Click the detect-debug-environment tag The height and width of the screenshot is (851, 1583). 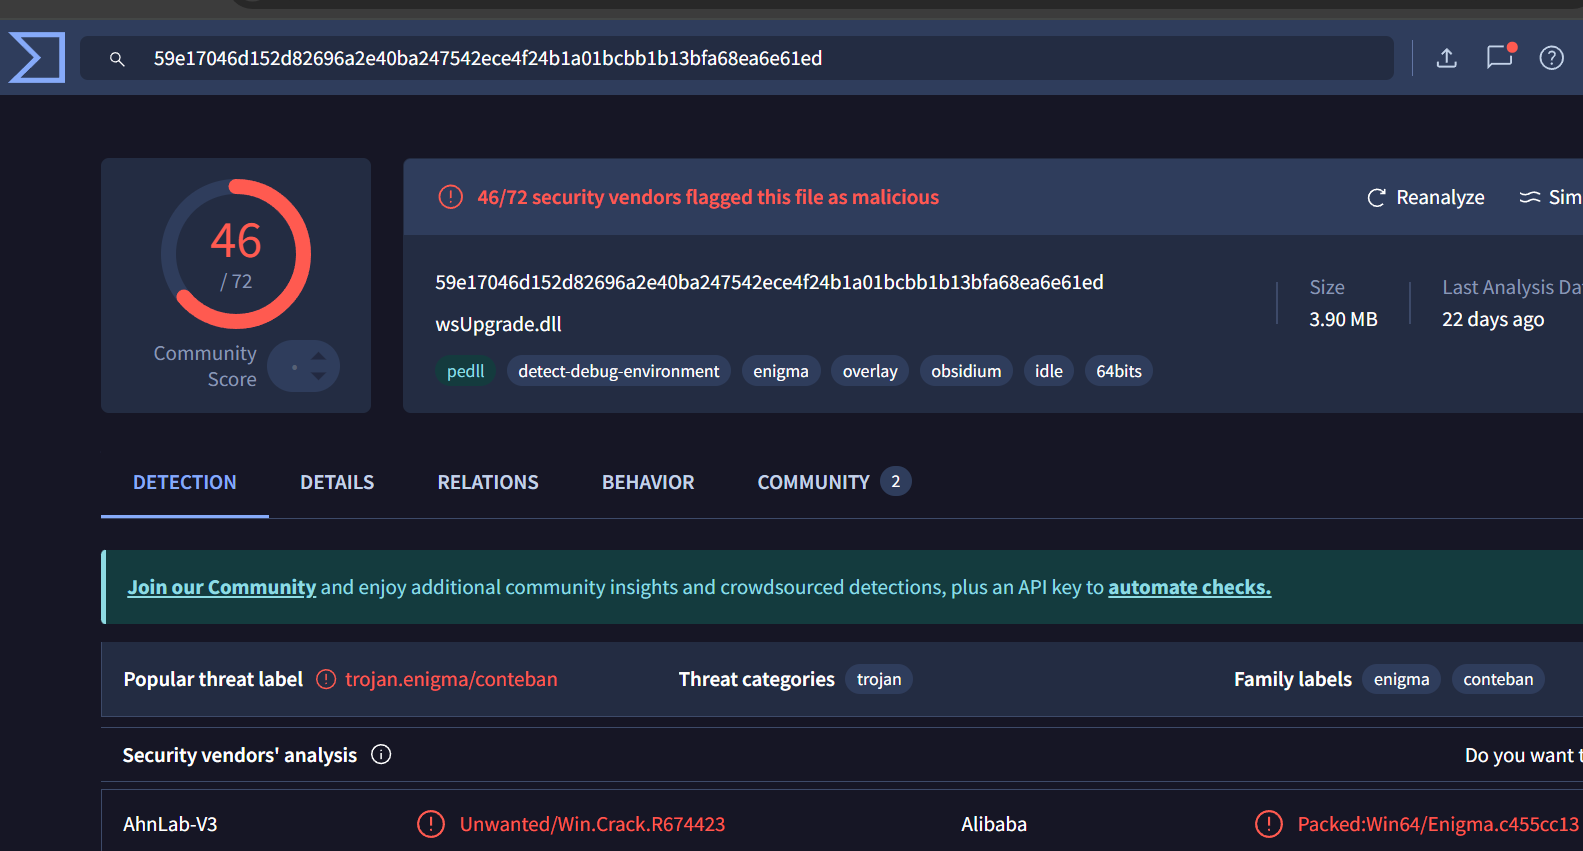[x=618, y=371]
